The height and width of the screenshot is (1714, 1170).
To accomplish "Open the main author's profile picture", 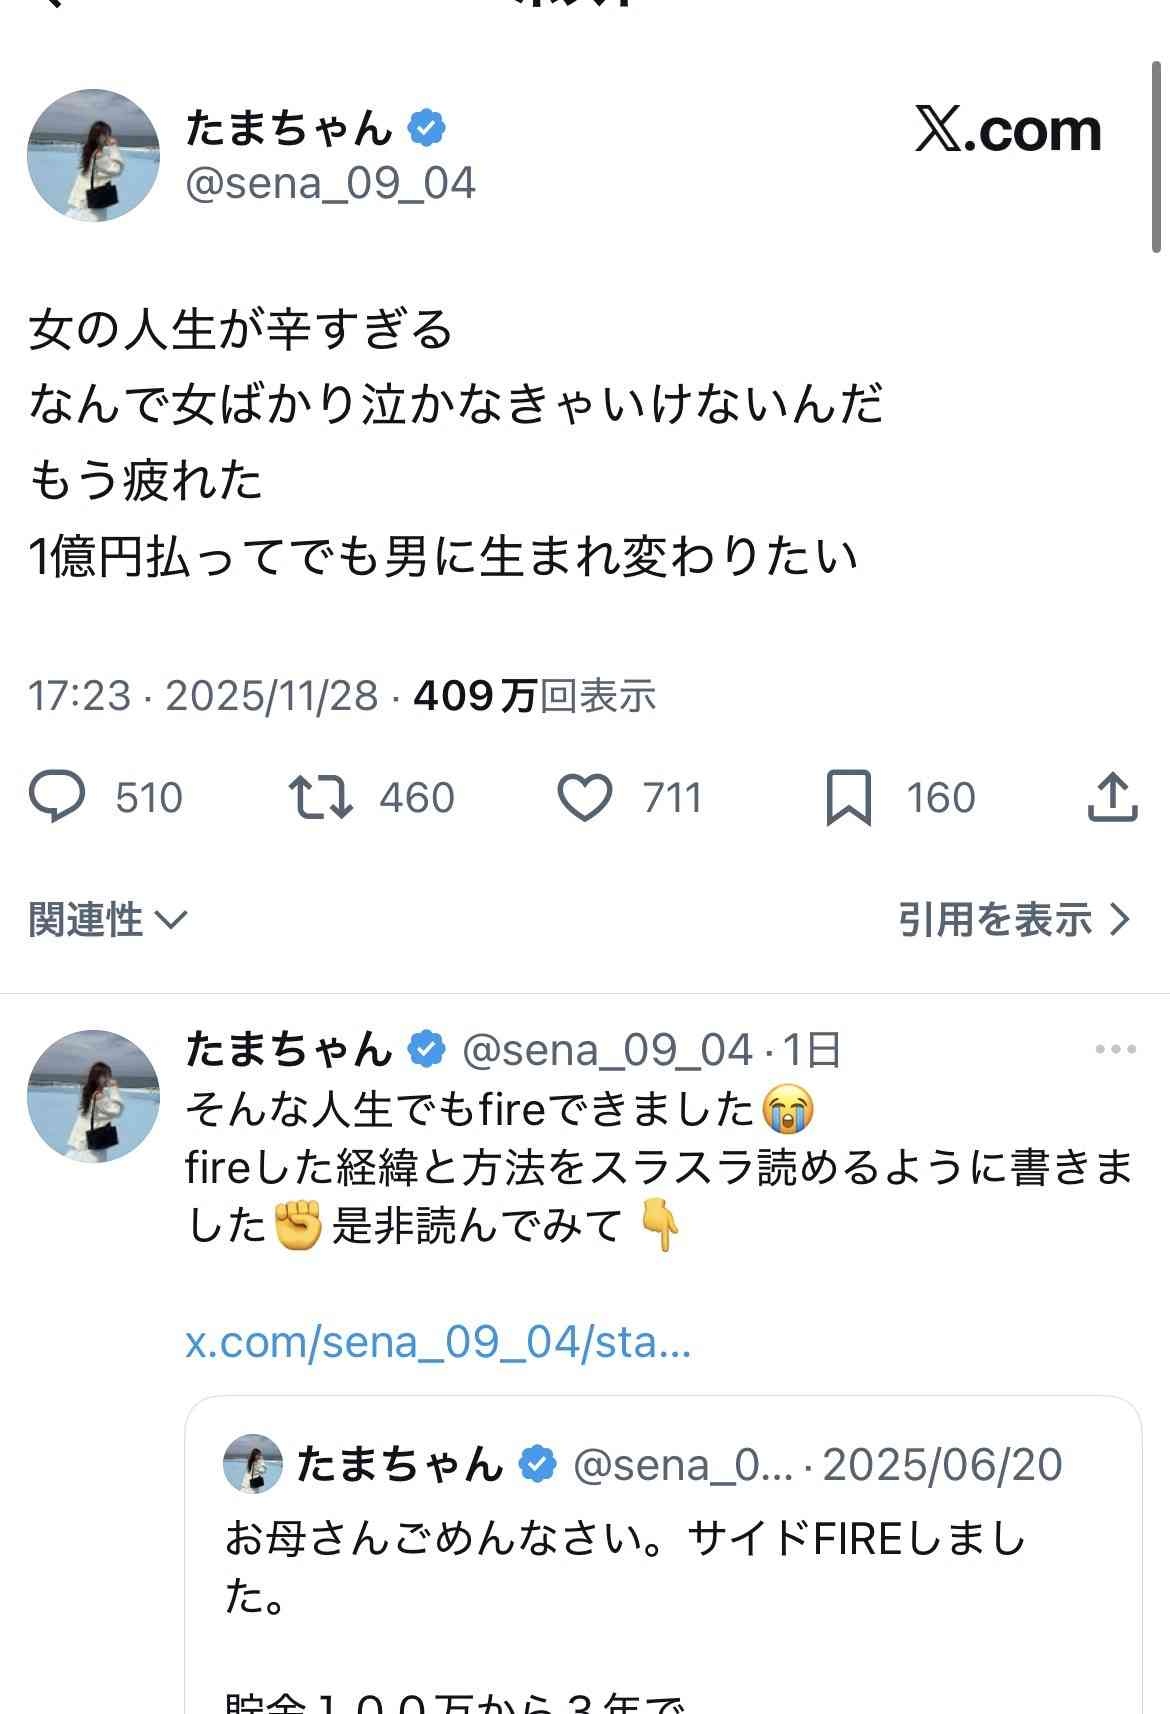I will click(93, 155).
